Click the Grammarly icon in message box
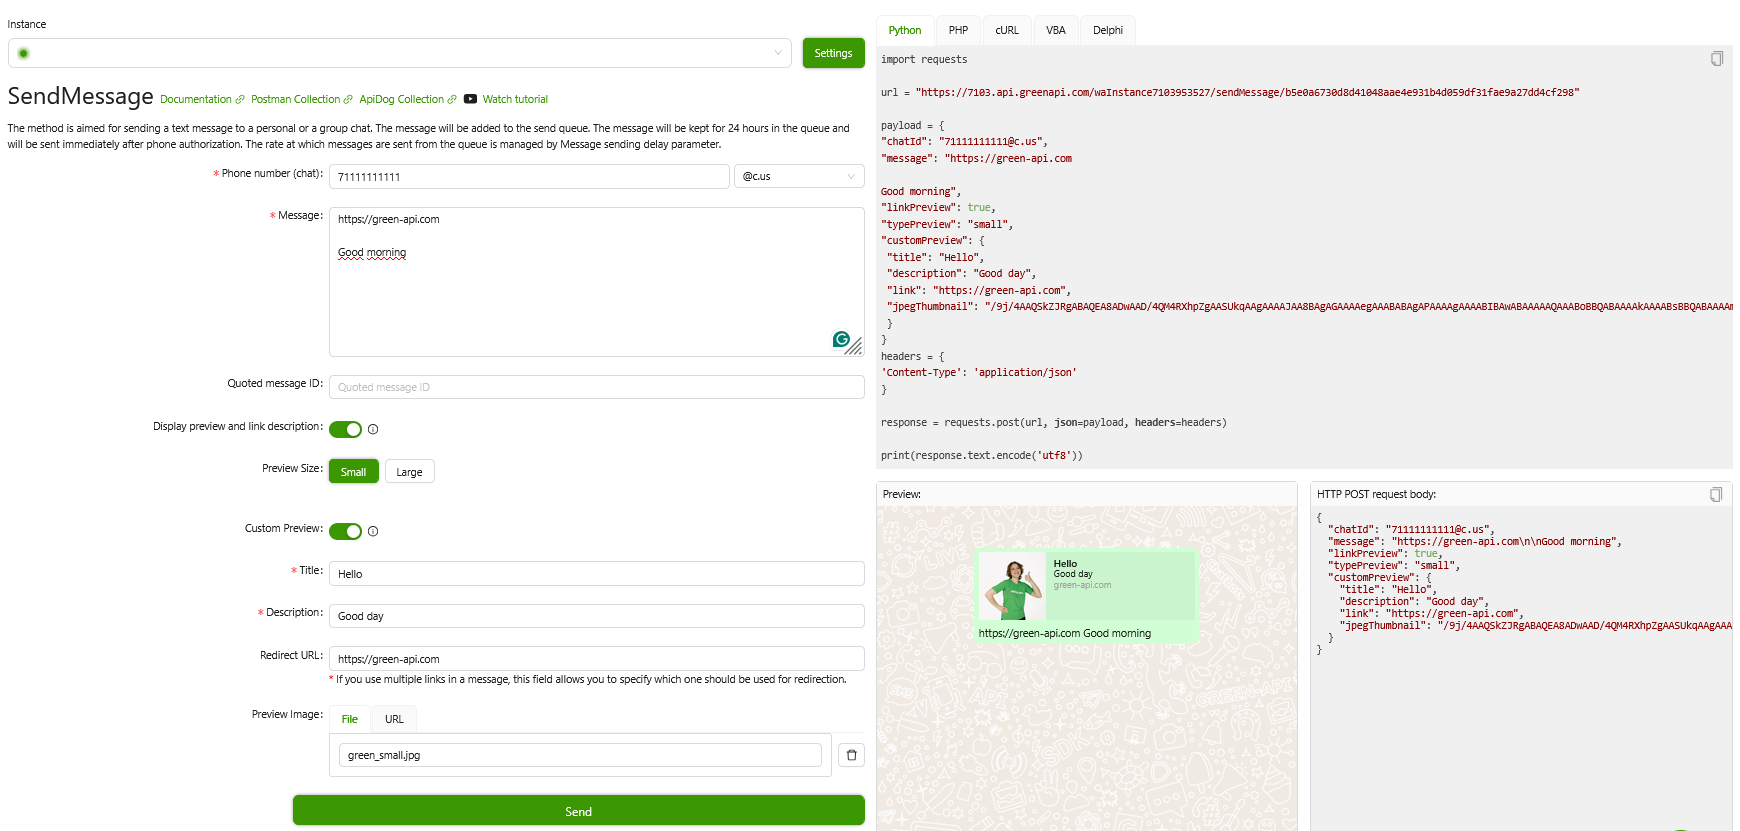 tap(841, 340)
